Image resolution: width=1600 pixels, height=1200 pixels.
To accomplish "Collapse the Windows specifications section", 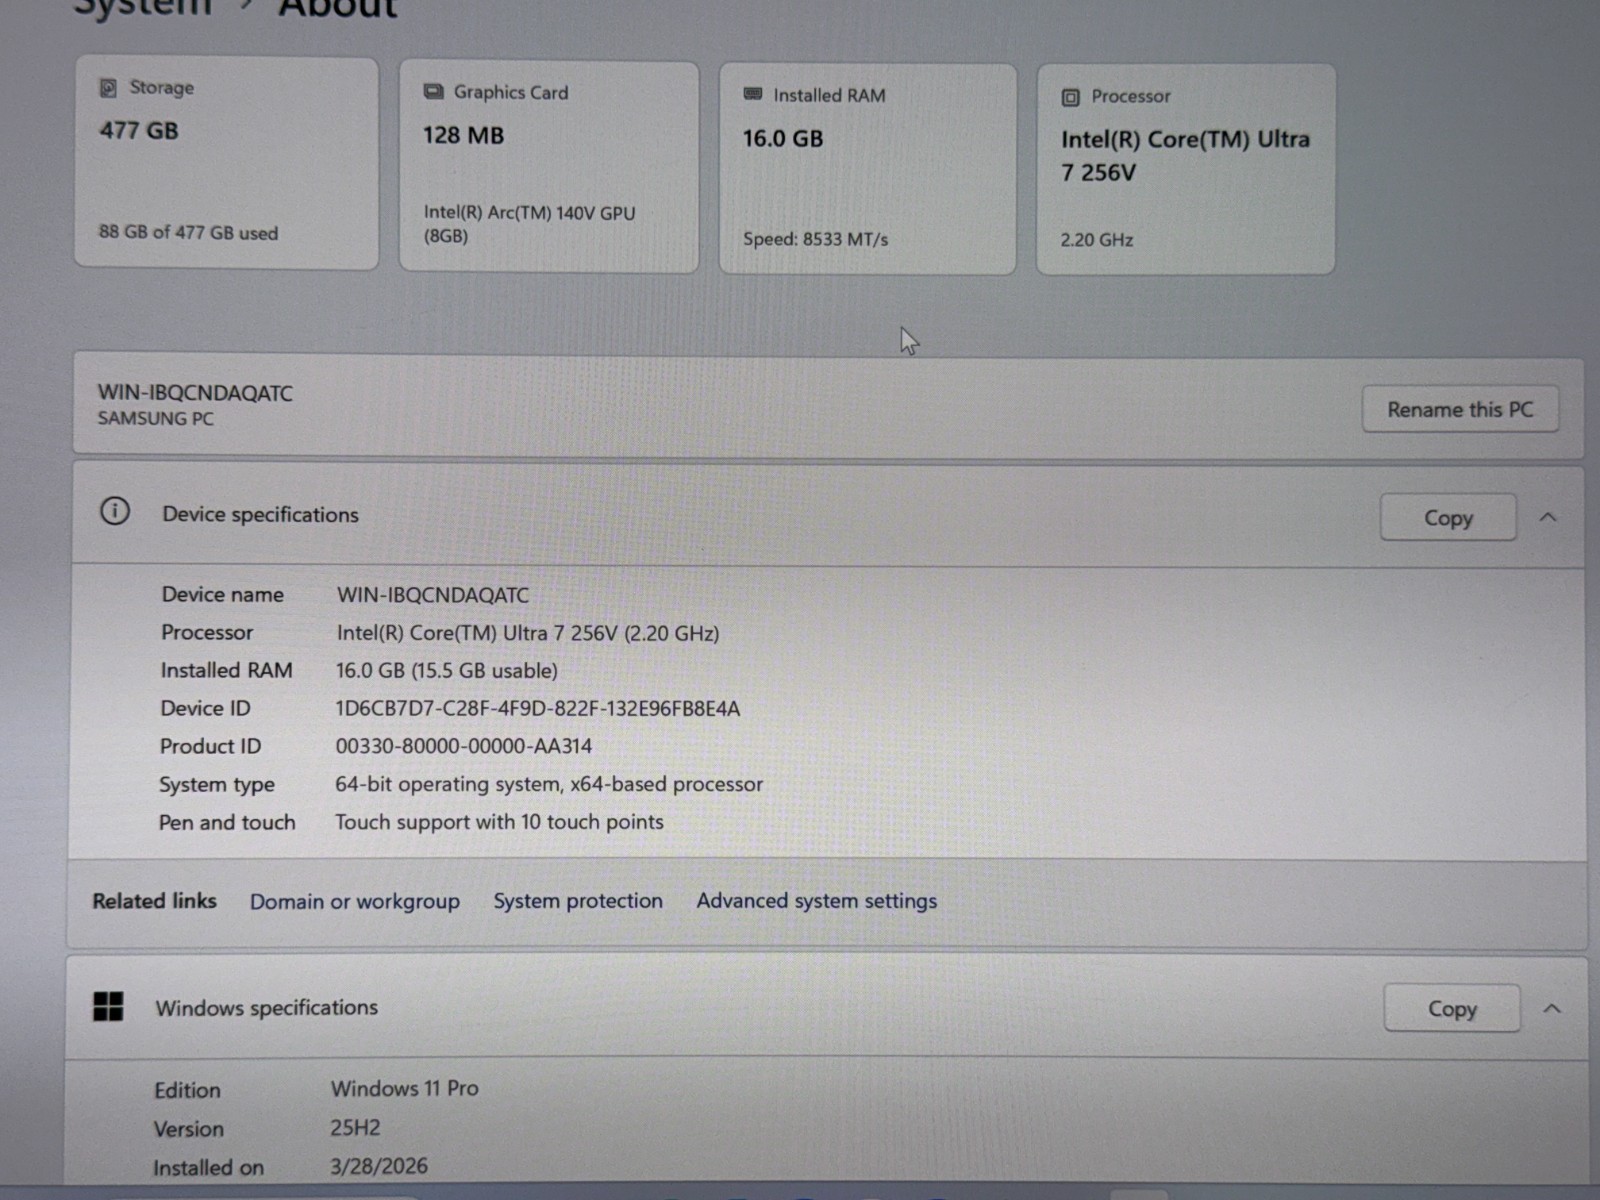I will pos(1552,1008).
